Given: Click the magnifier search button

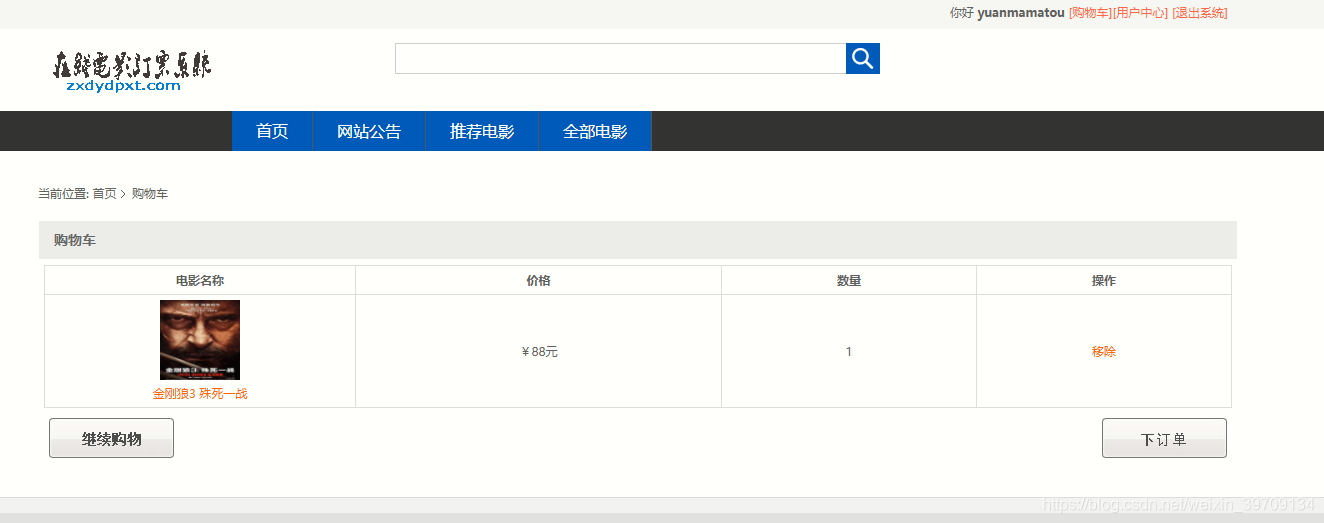Looking at the screenshot, I should (x=862, y=58).
